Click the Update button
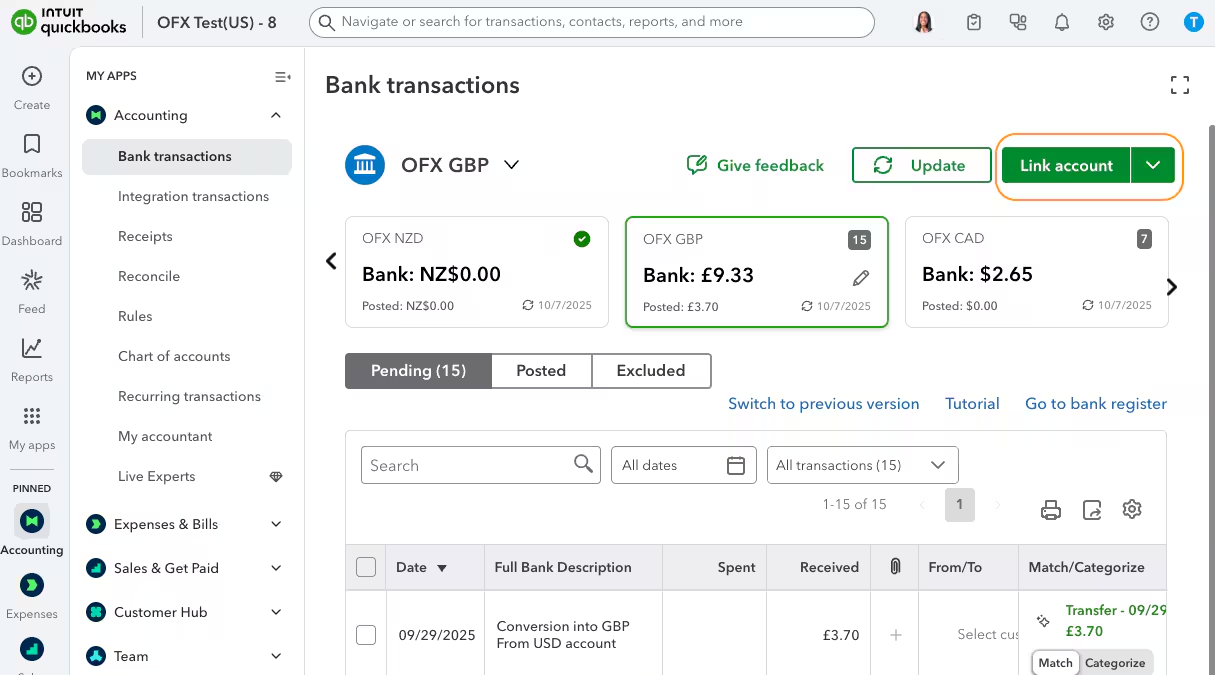 pyautogui.click(x=921, y=166)
